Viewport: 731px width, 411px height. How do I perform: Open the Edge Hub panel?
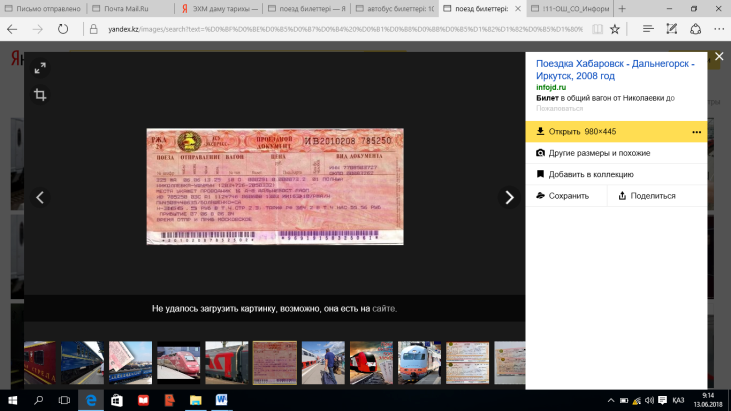pyautogui.click(x=648, y=29)
